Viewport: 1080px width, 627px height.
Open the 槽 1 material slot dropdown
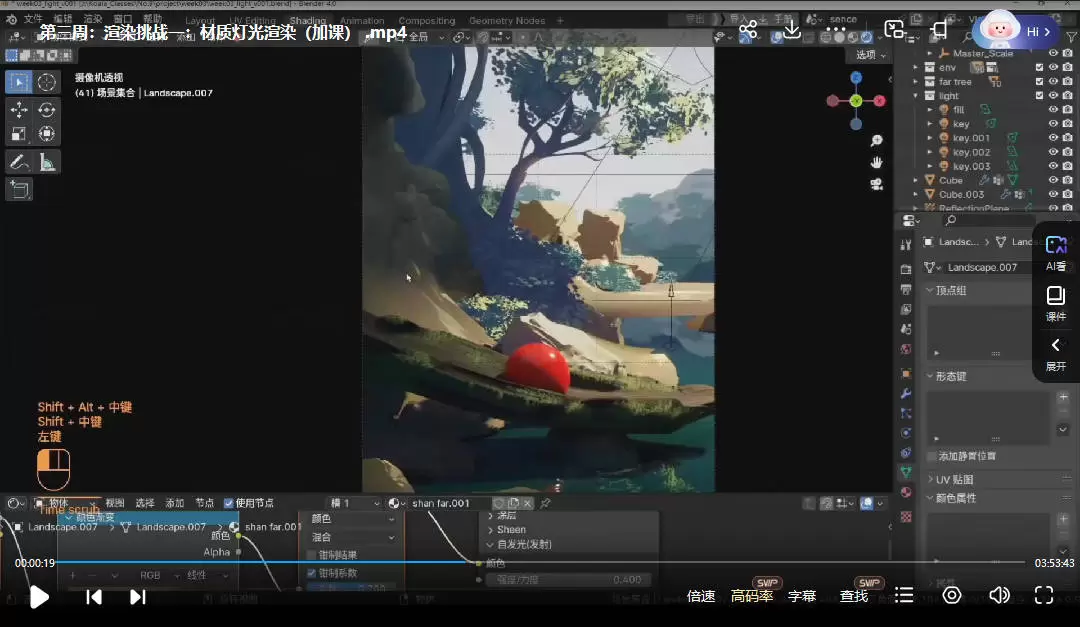tap(353, 503)
